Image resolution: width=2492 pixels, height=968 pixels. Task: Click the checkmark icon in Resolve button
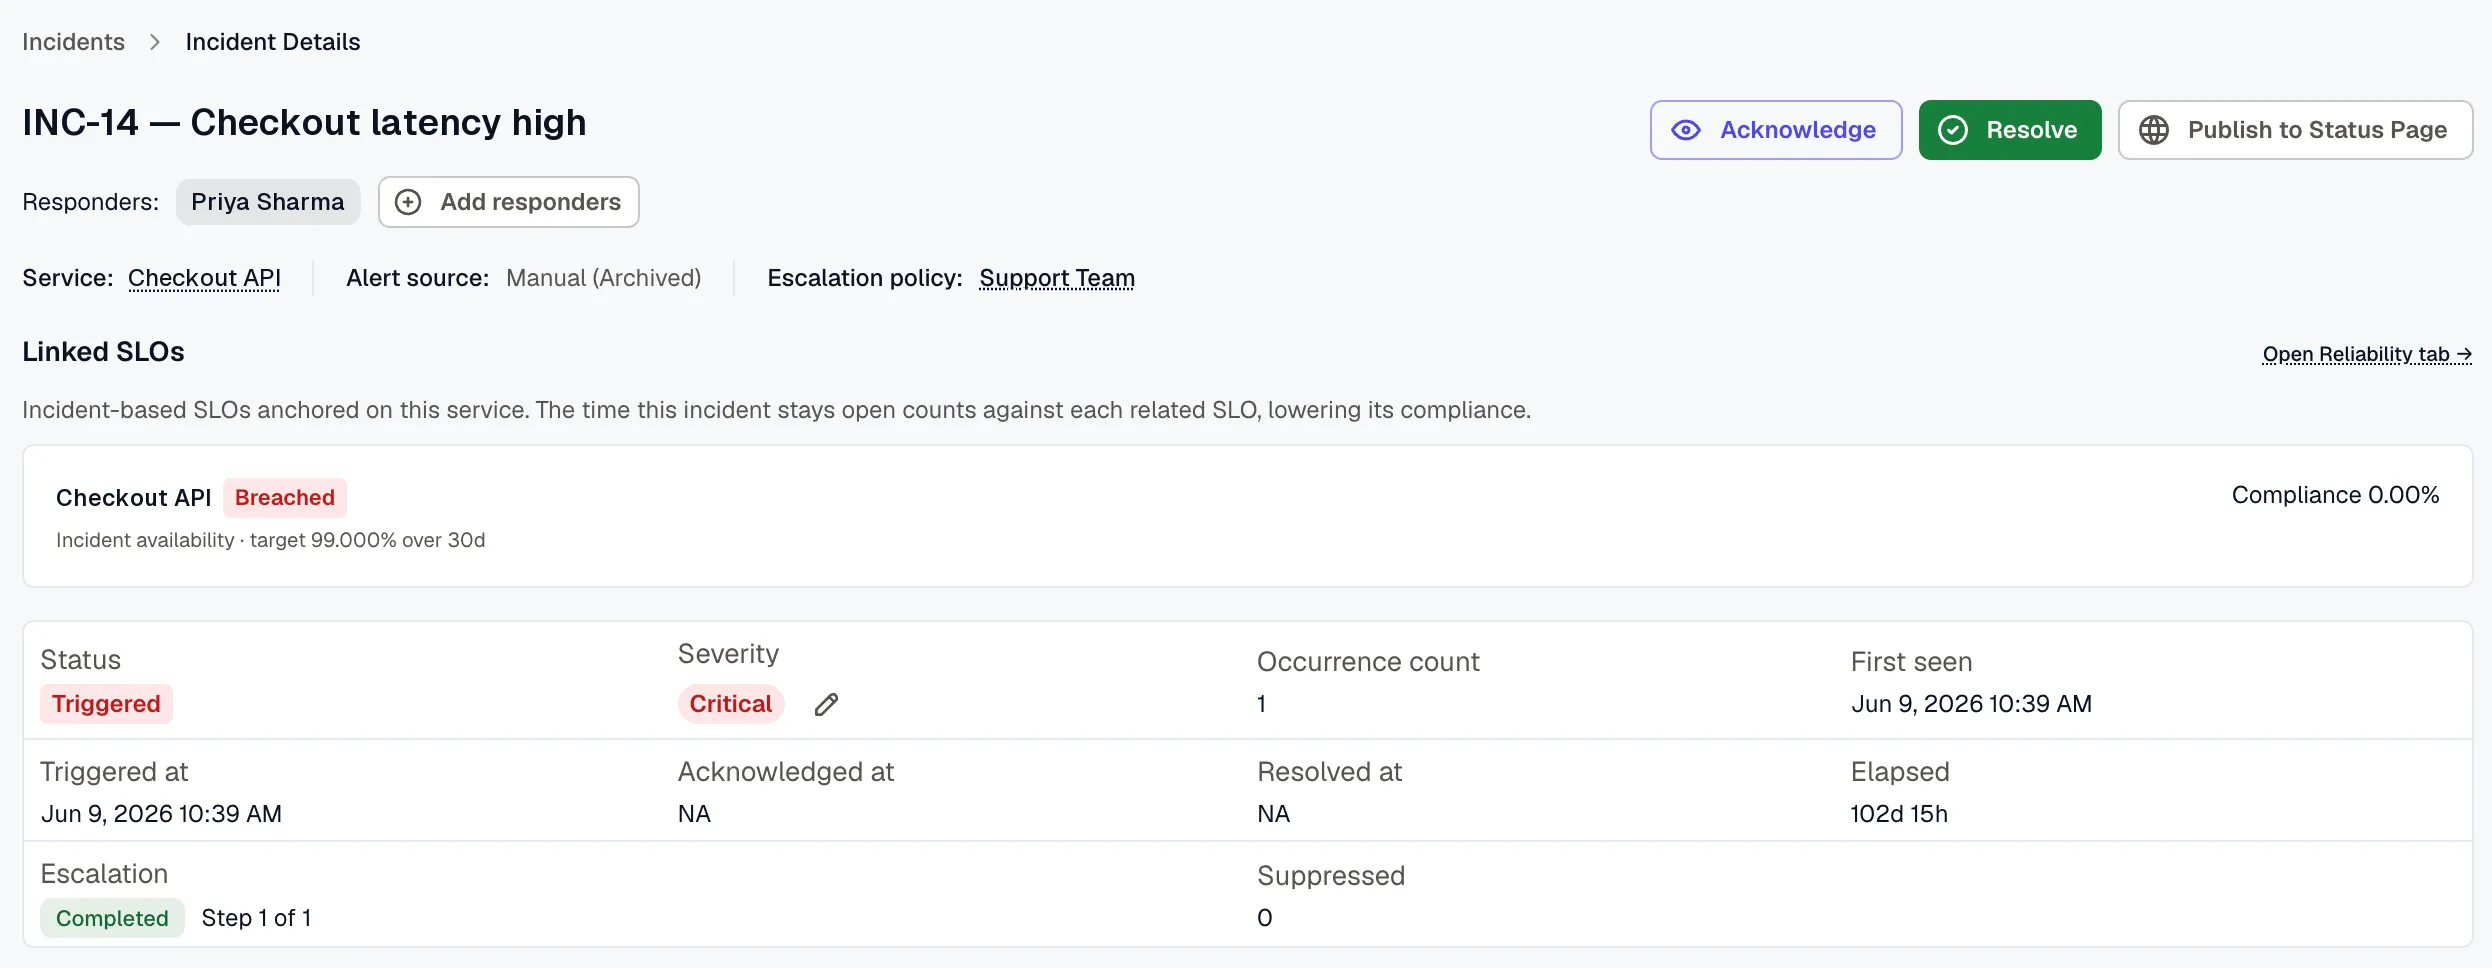pos(1953,130)
